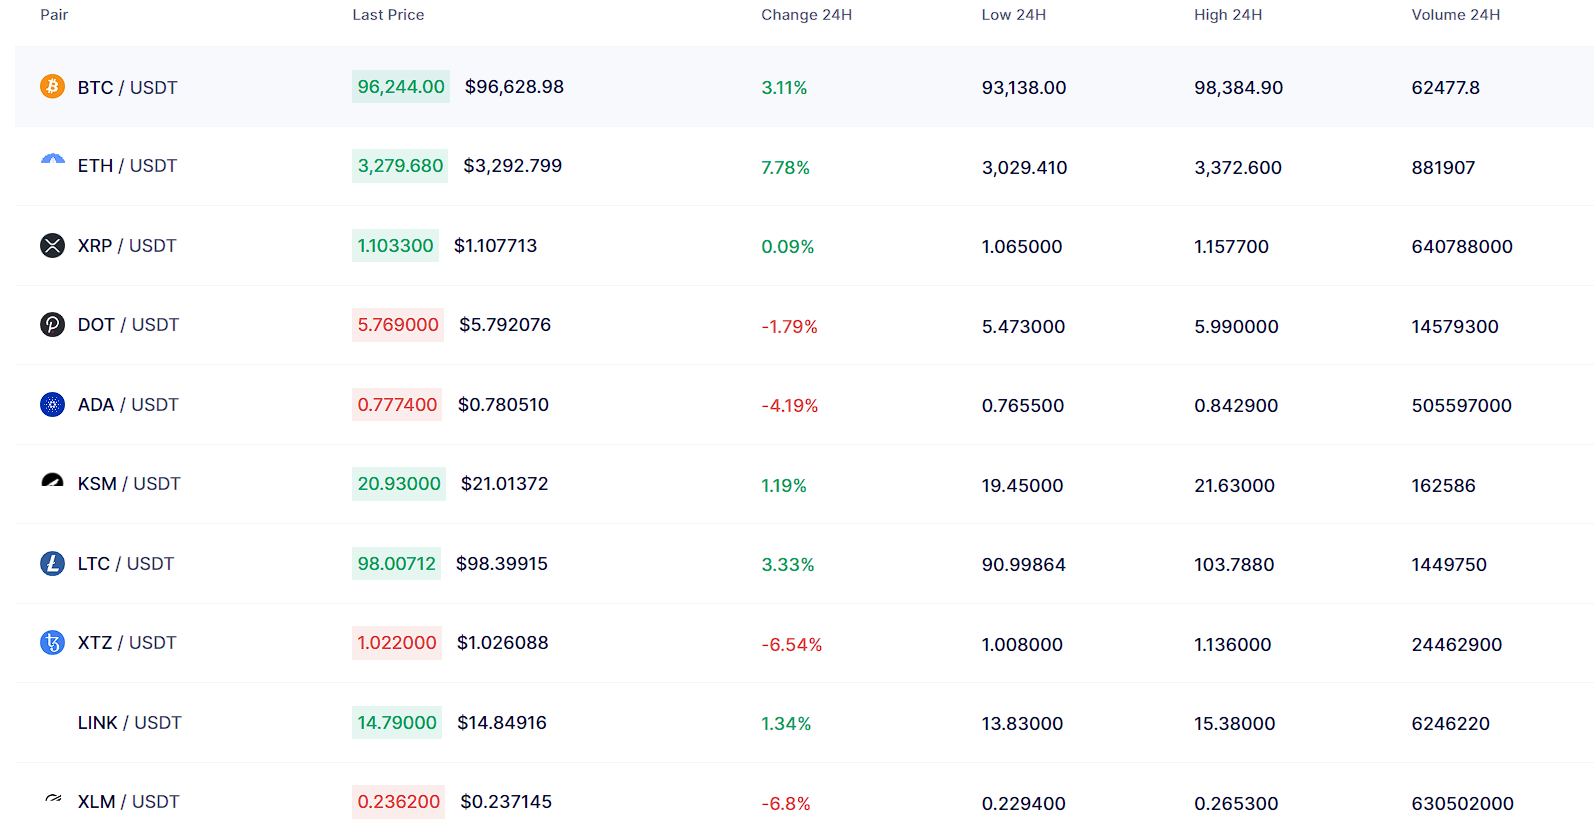This screenshot has height=828, width=1594.
Task: Click the BTC 24H high 98,384.90
Action: pyautogui.click(x=1238, y=88)
